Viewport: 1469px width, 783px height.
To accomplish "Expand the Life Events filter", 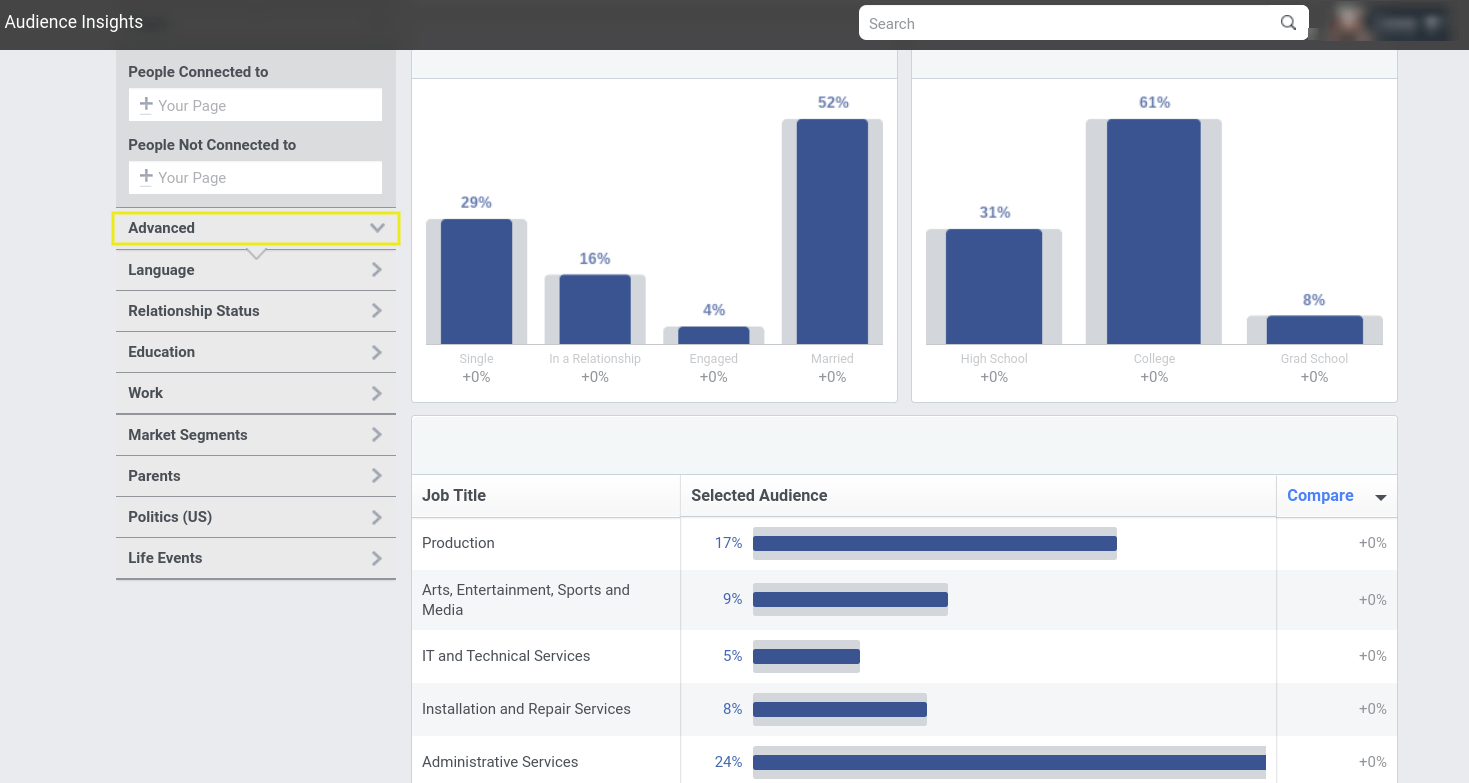I will (x=256, y=558).
